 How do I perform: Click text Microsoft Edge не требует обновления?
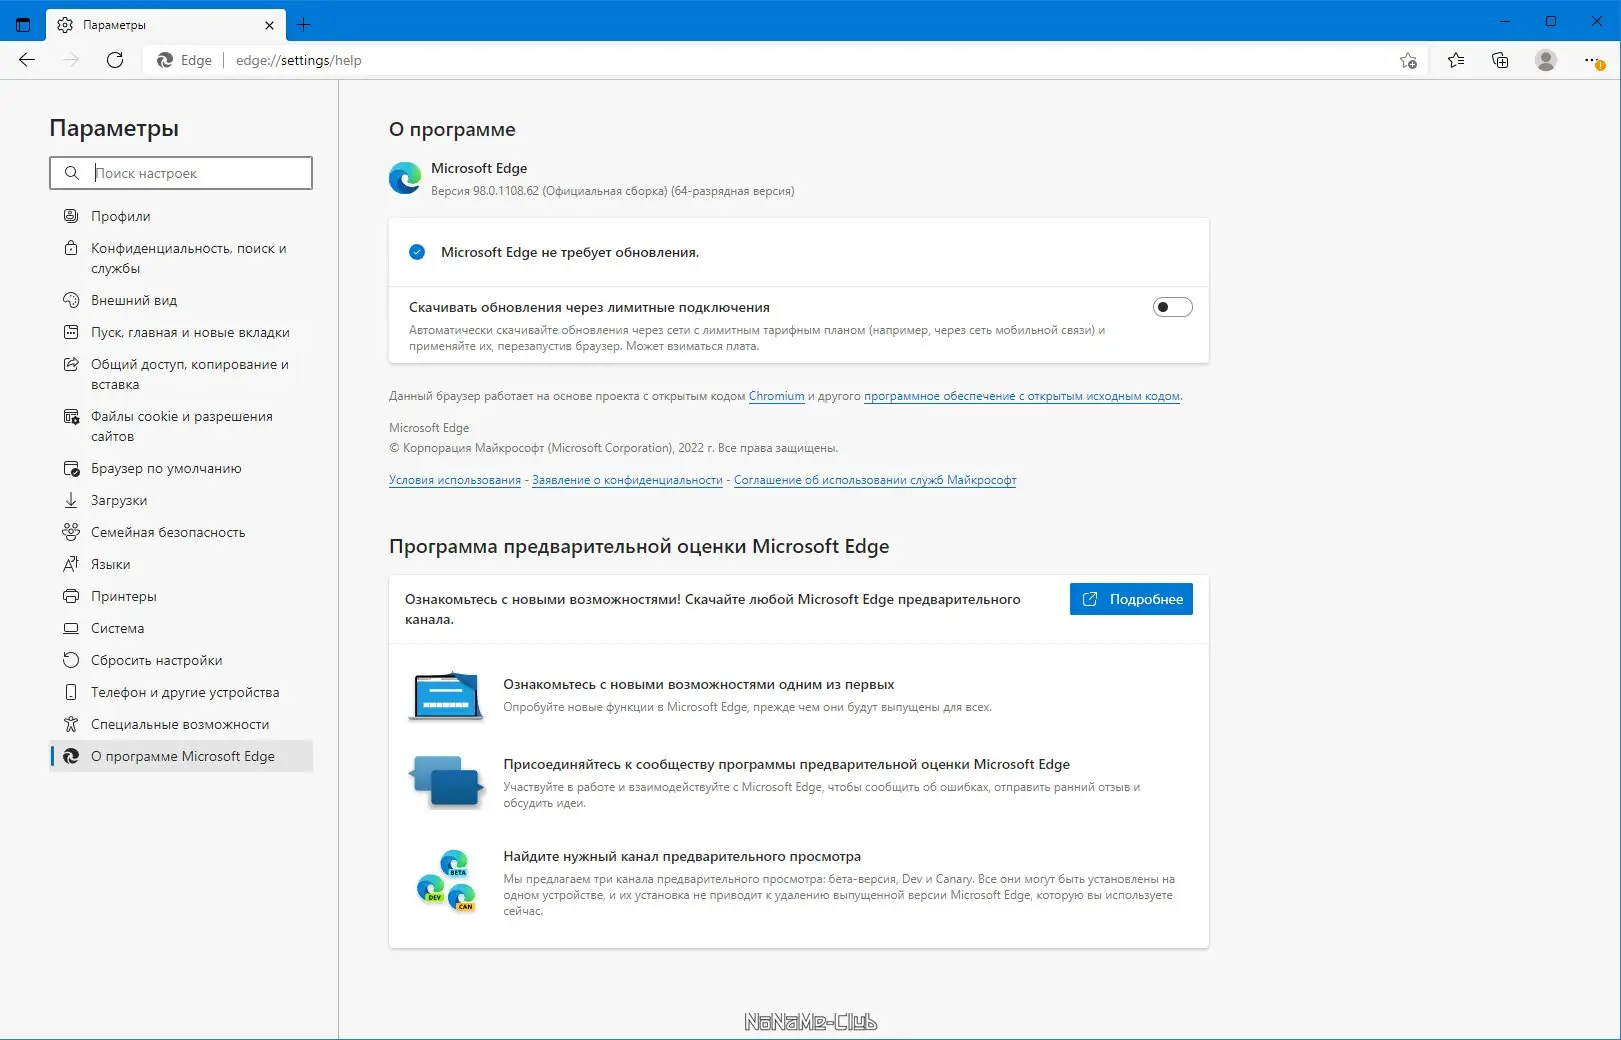(x=570, y=252)
